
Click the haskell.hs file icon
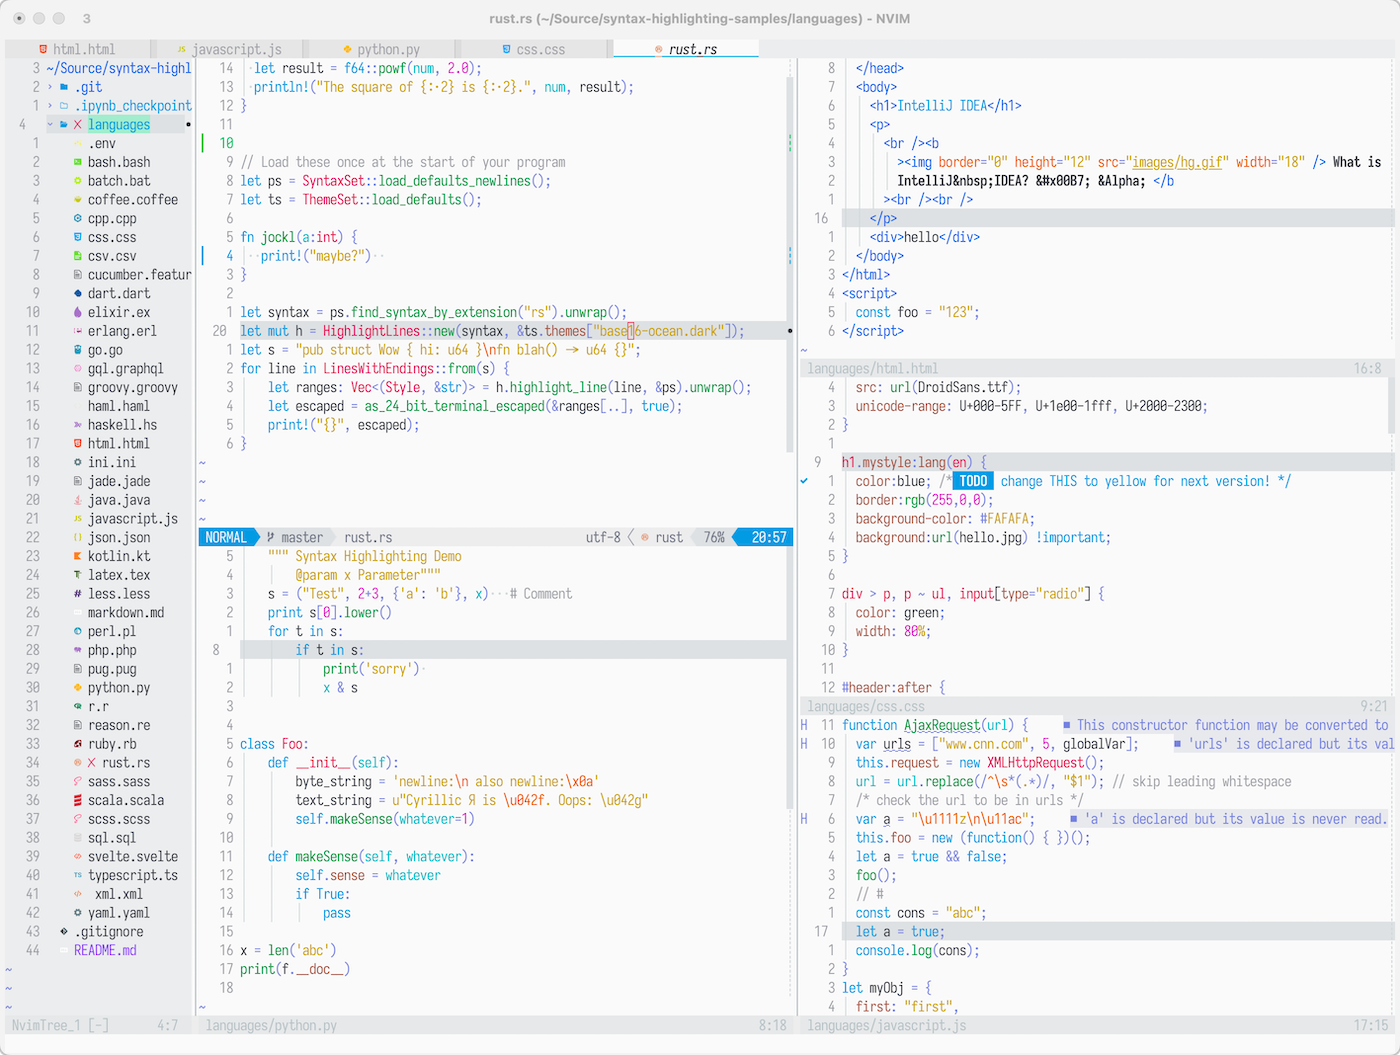tap(78, 425)
